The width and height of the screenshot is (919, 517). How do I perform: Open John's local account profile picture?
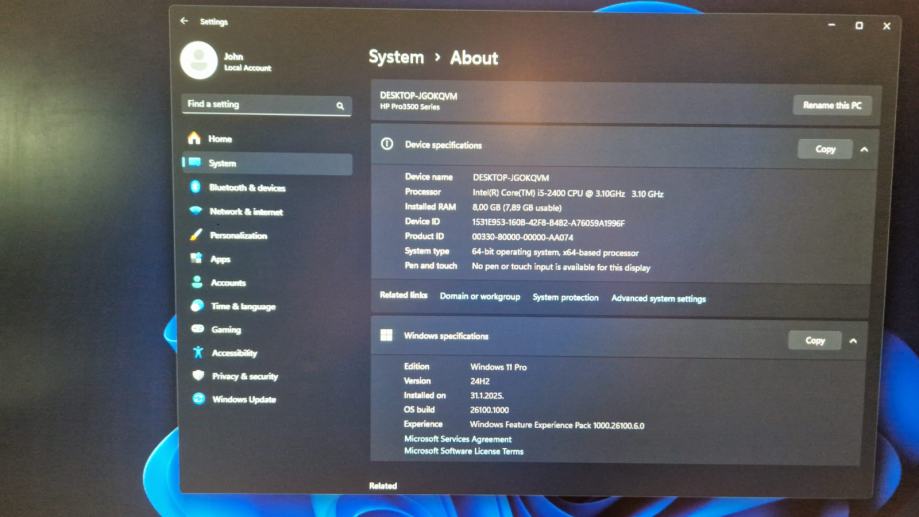(199, 60)
